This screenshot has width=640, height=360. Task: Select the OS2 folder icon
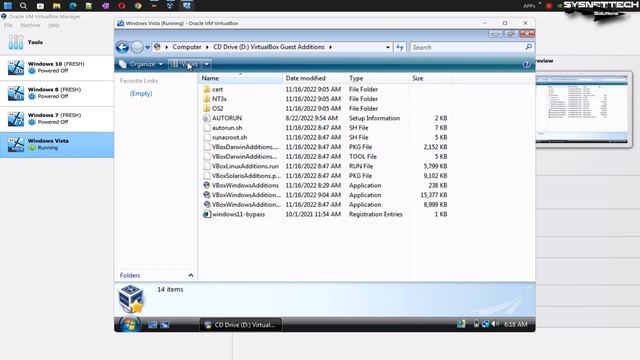tap(207, 109)
